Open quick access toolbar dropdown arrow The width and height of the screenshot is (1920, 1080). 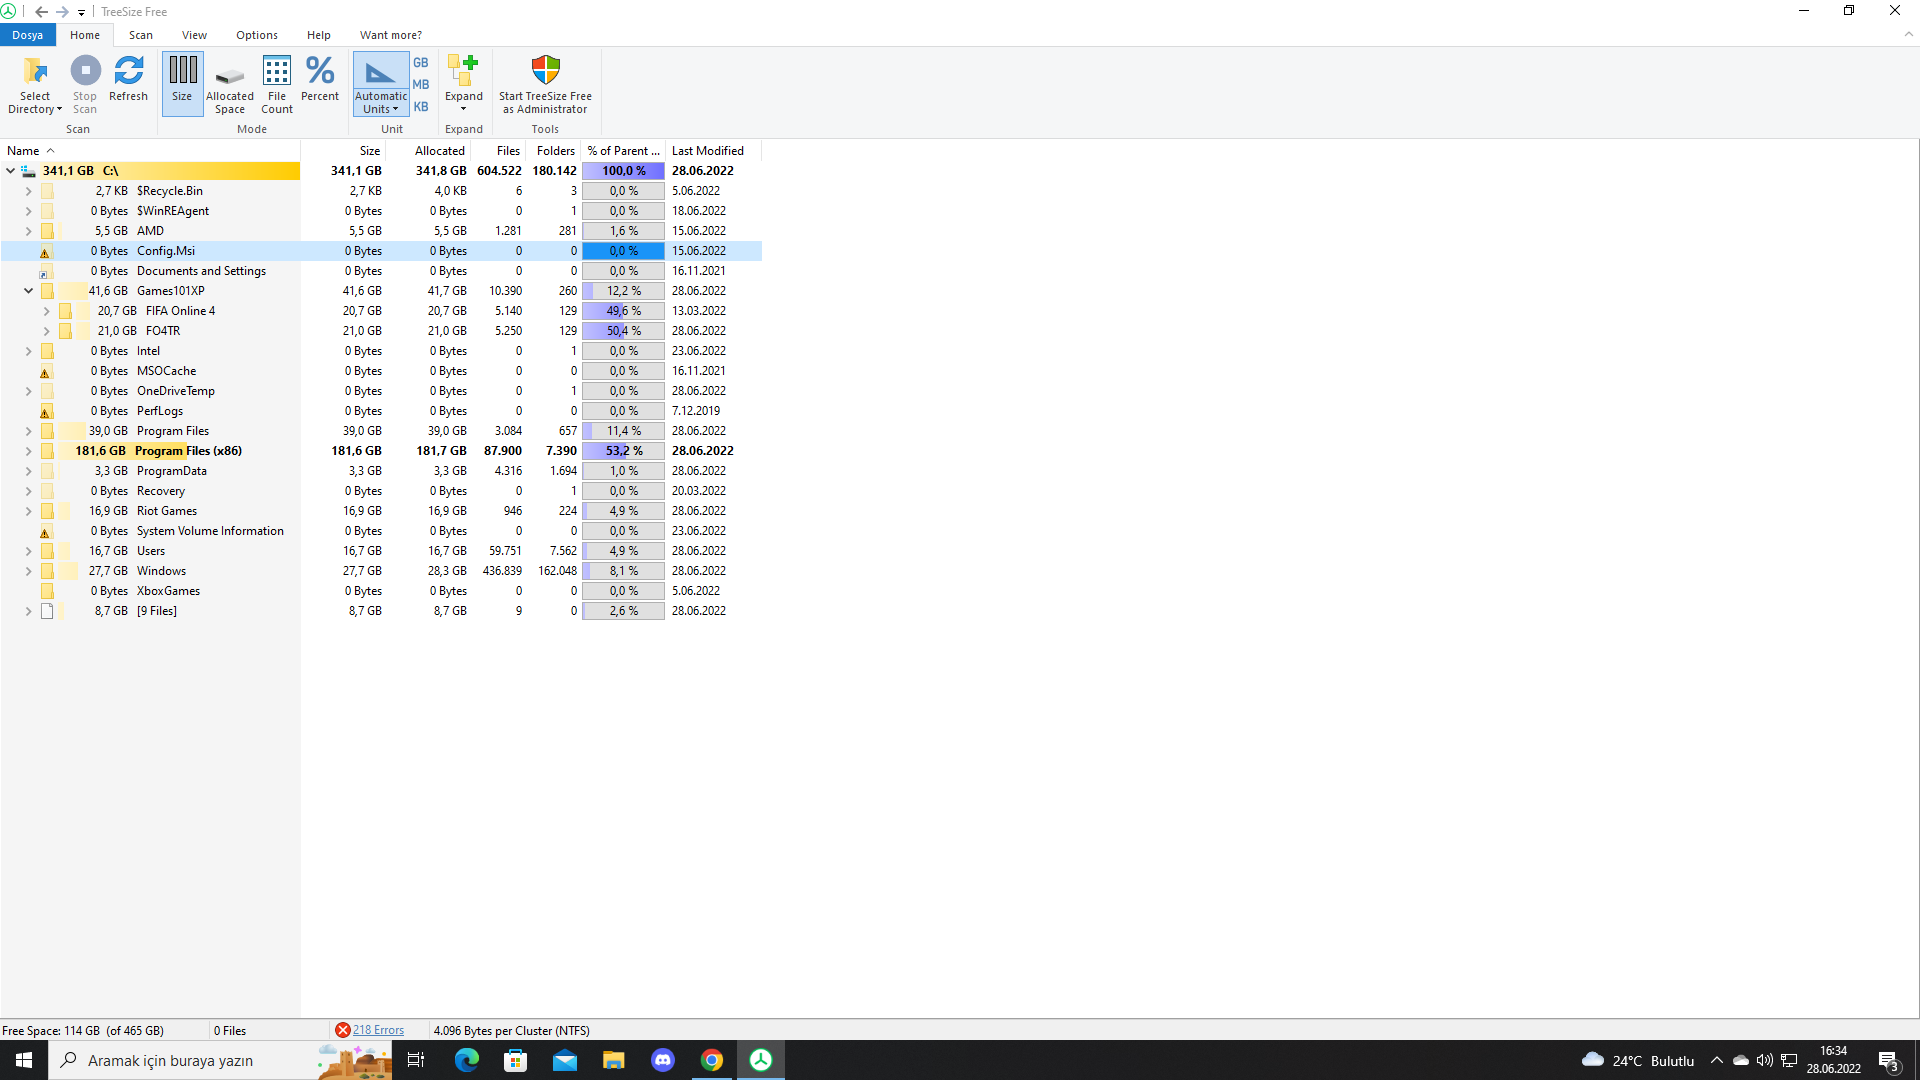(x=82, y=13)
